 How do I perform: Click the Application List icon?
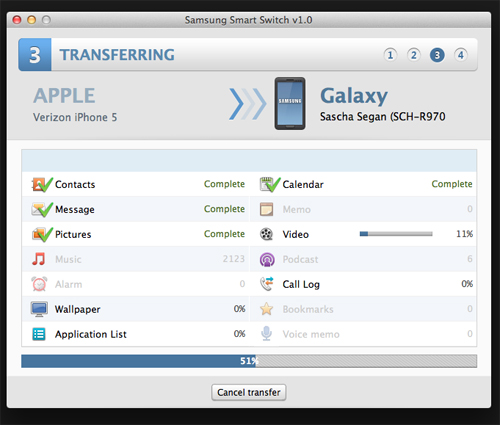tap(39, 334)
